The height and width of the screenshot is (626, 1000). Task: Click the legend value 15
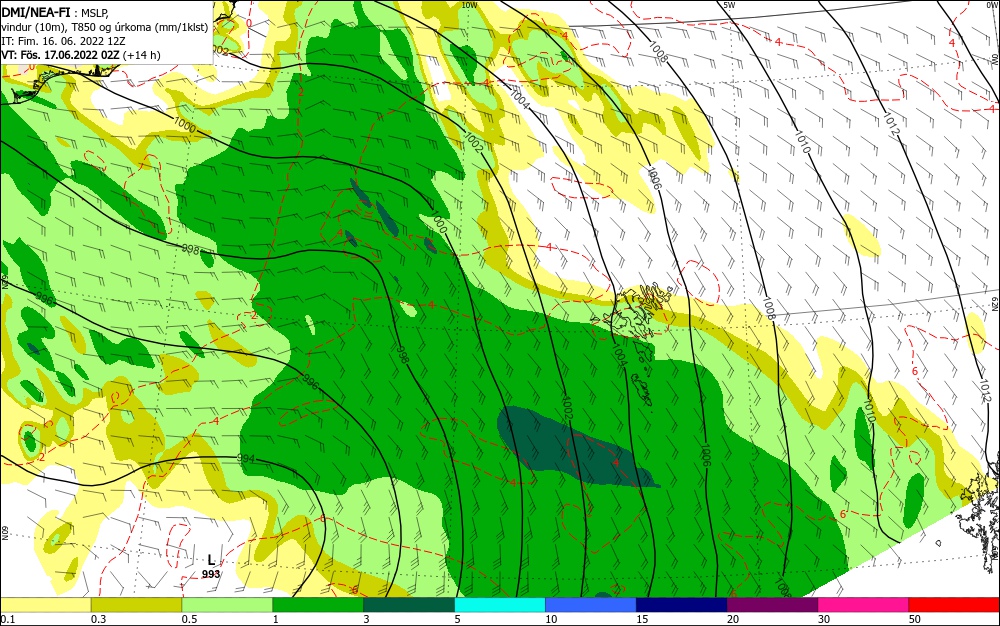pyautogui.click(x=642, y=619)
